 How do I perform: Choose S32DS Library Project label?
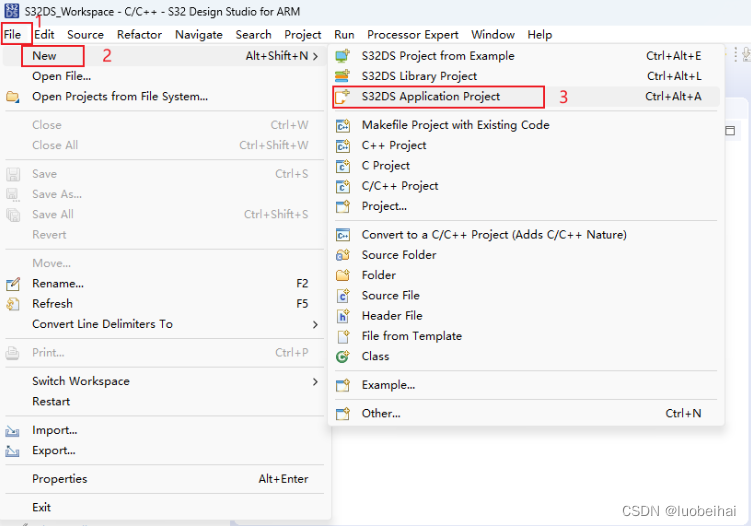pos(419,76)
